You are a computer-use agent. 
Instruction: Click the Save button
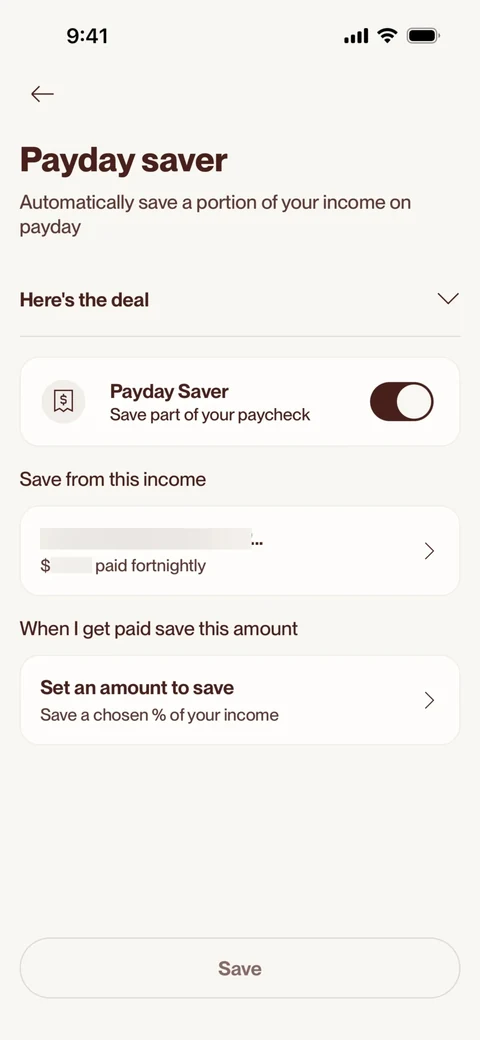(240, 968)
